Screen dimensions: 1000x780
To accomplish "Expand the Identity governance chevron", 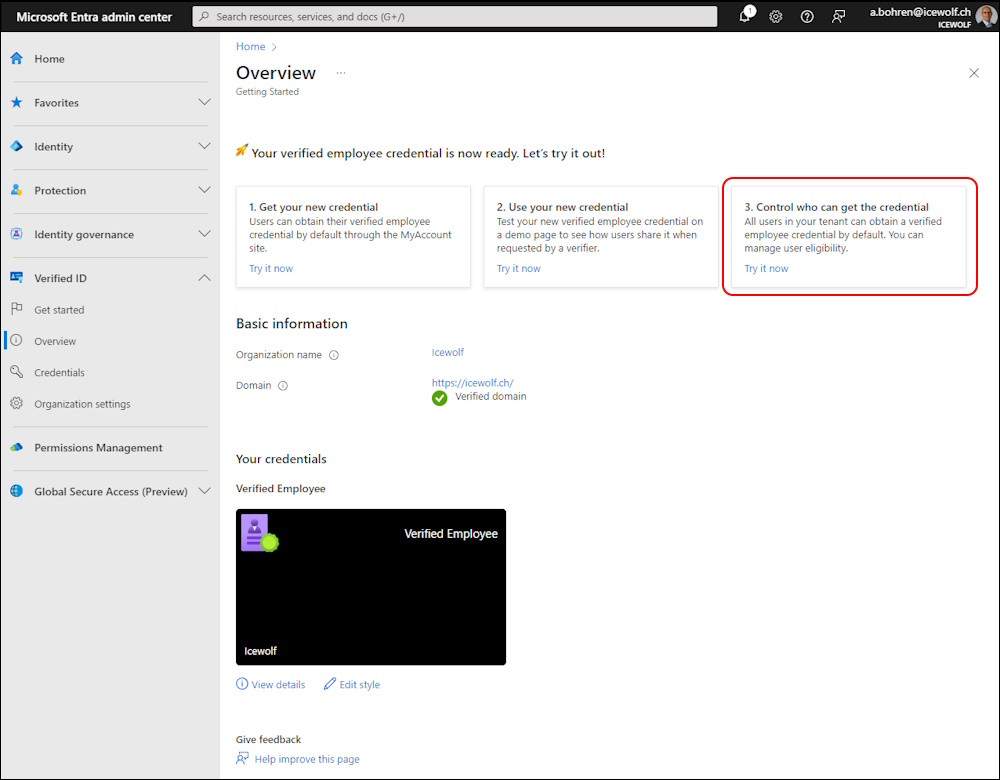I will (204, 234).
